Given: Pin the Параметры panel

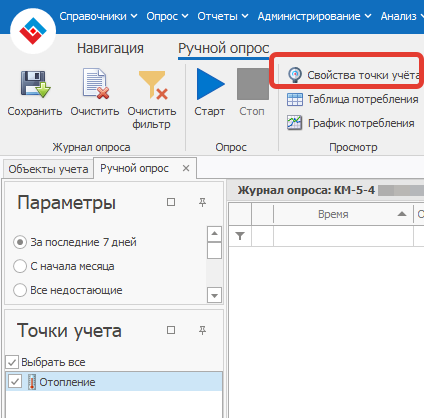Looking at the screenshot, I should (202, 202).
